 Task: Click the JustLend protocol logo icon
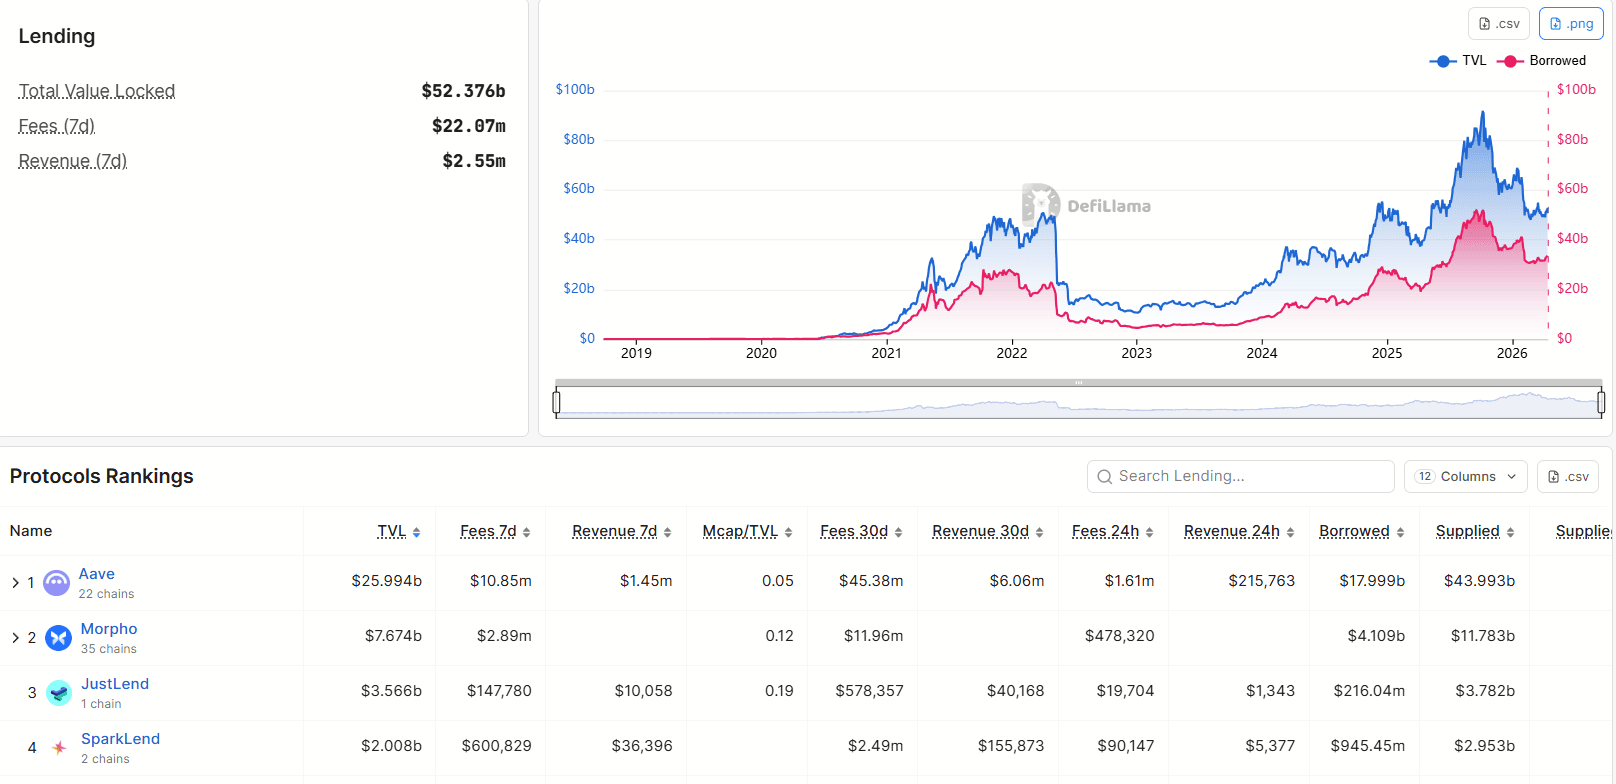59,692
